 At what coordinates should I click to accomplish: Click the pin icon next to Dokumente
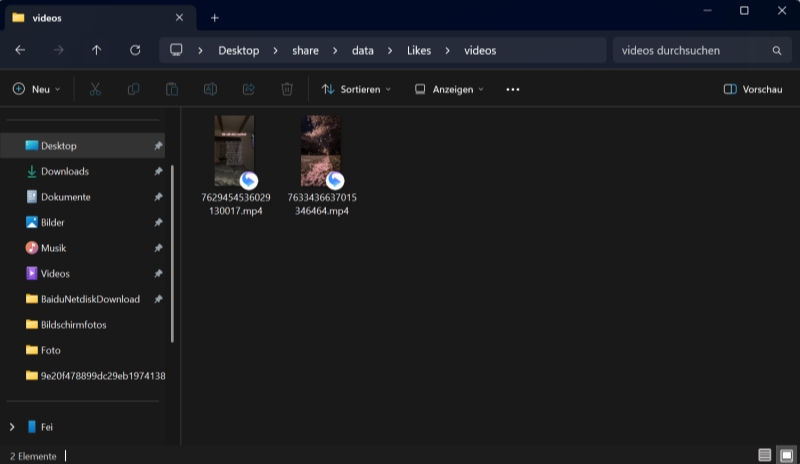158,197
